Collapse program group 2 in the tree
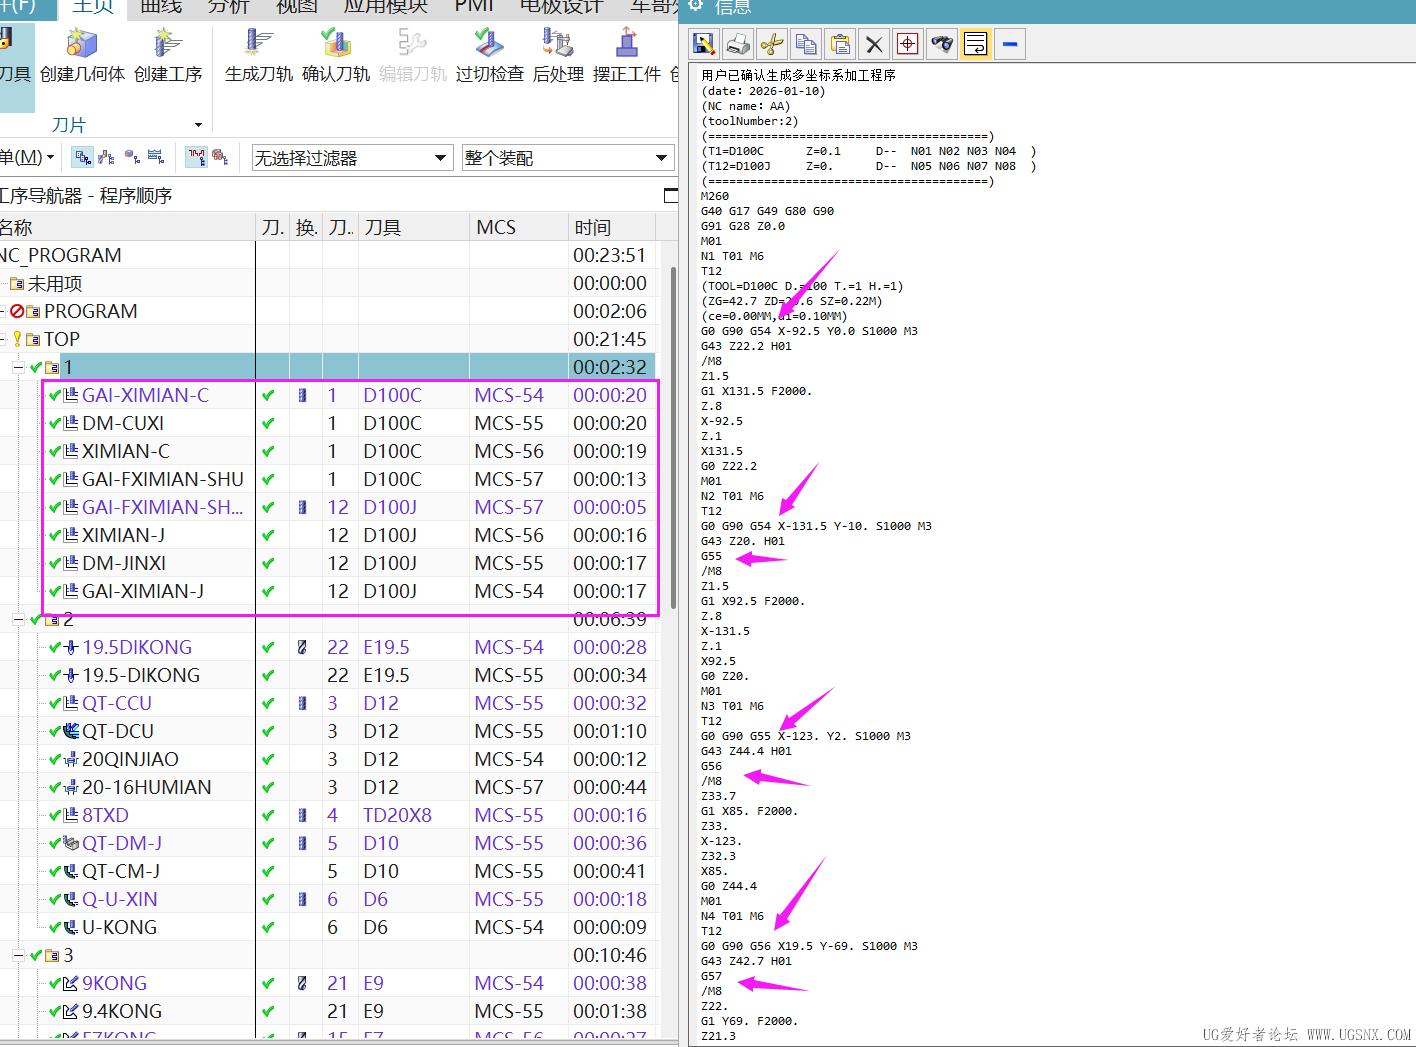 [18, 620]
